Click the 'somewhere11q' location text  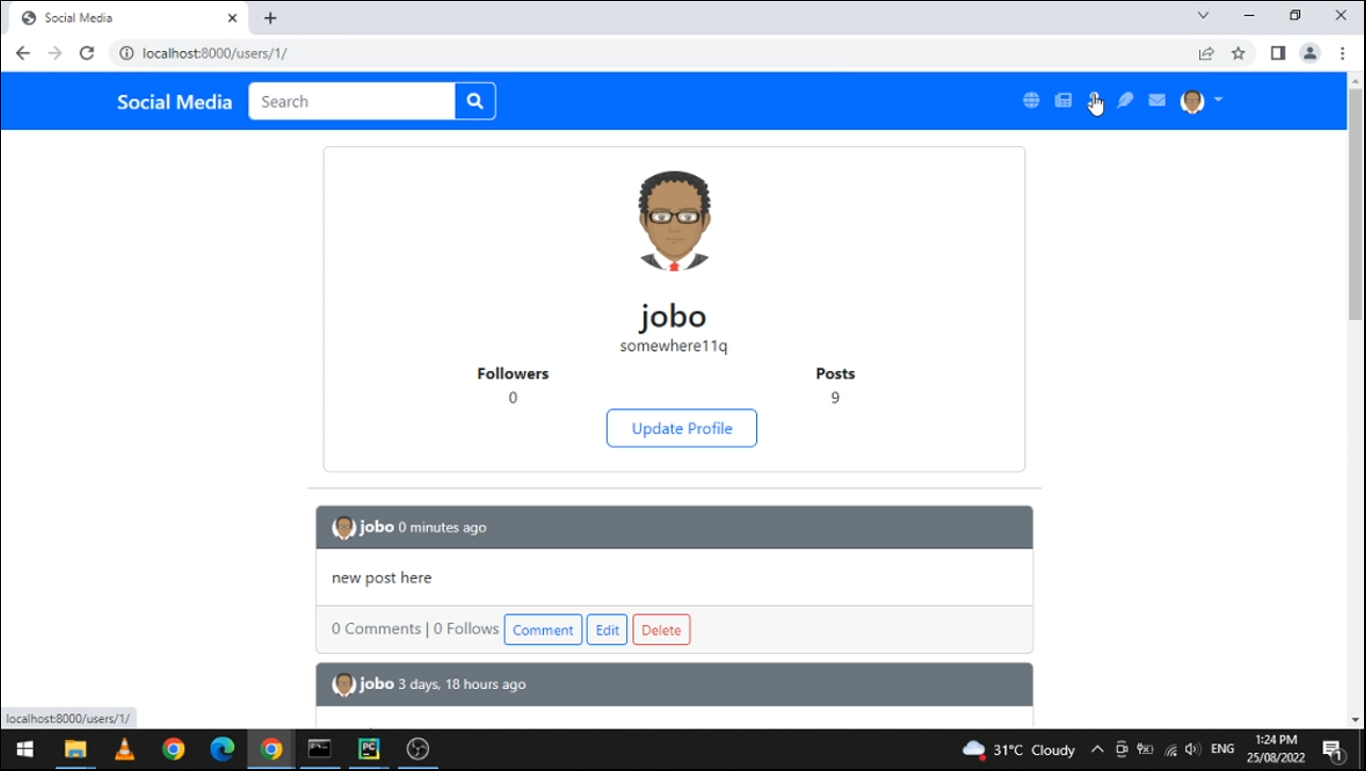pos(674,346)
